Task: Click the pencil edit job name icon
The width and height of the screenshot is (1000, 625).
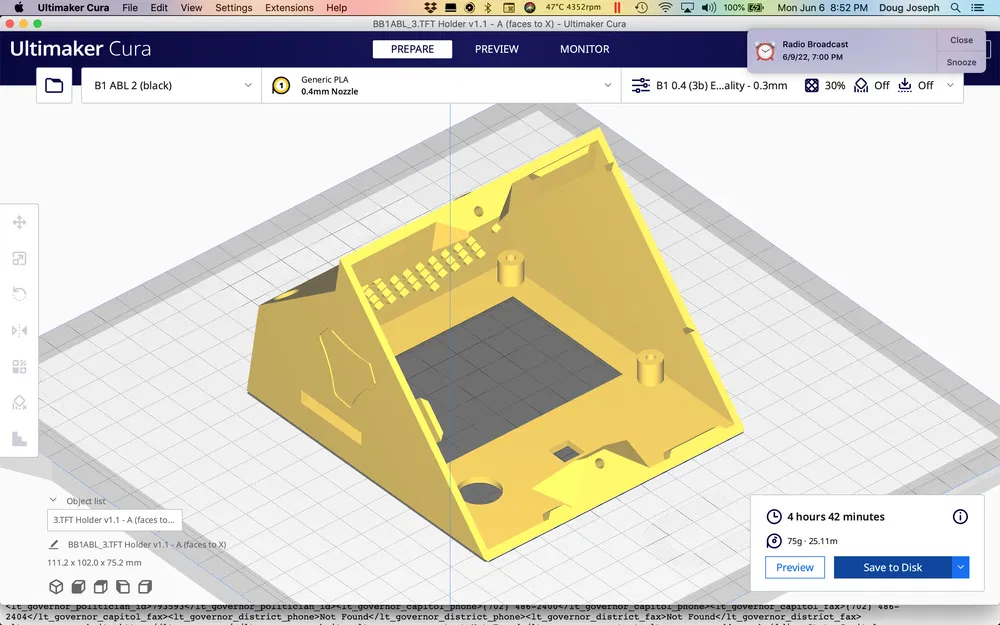Action: coord(54,544)
